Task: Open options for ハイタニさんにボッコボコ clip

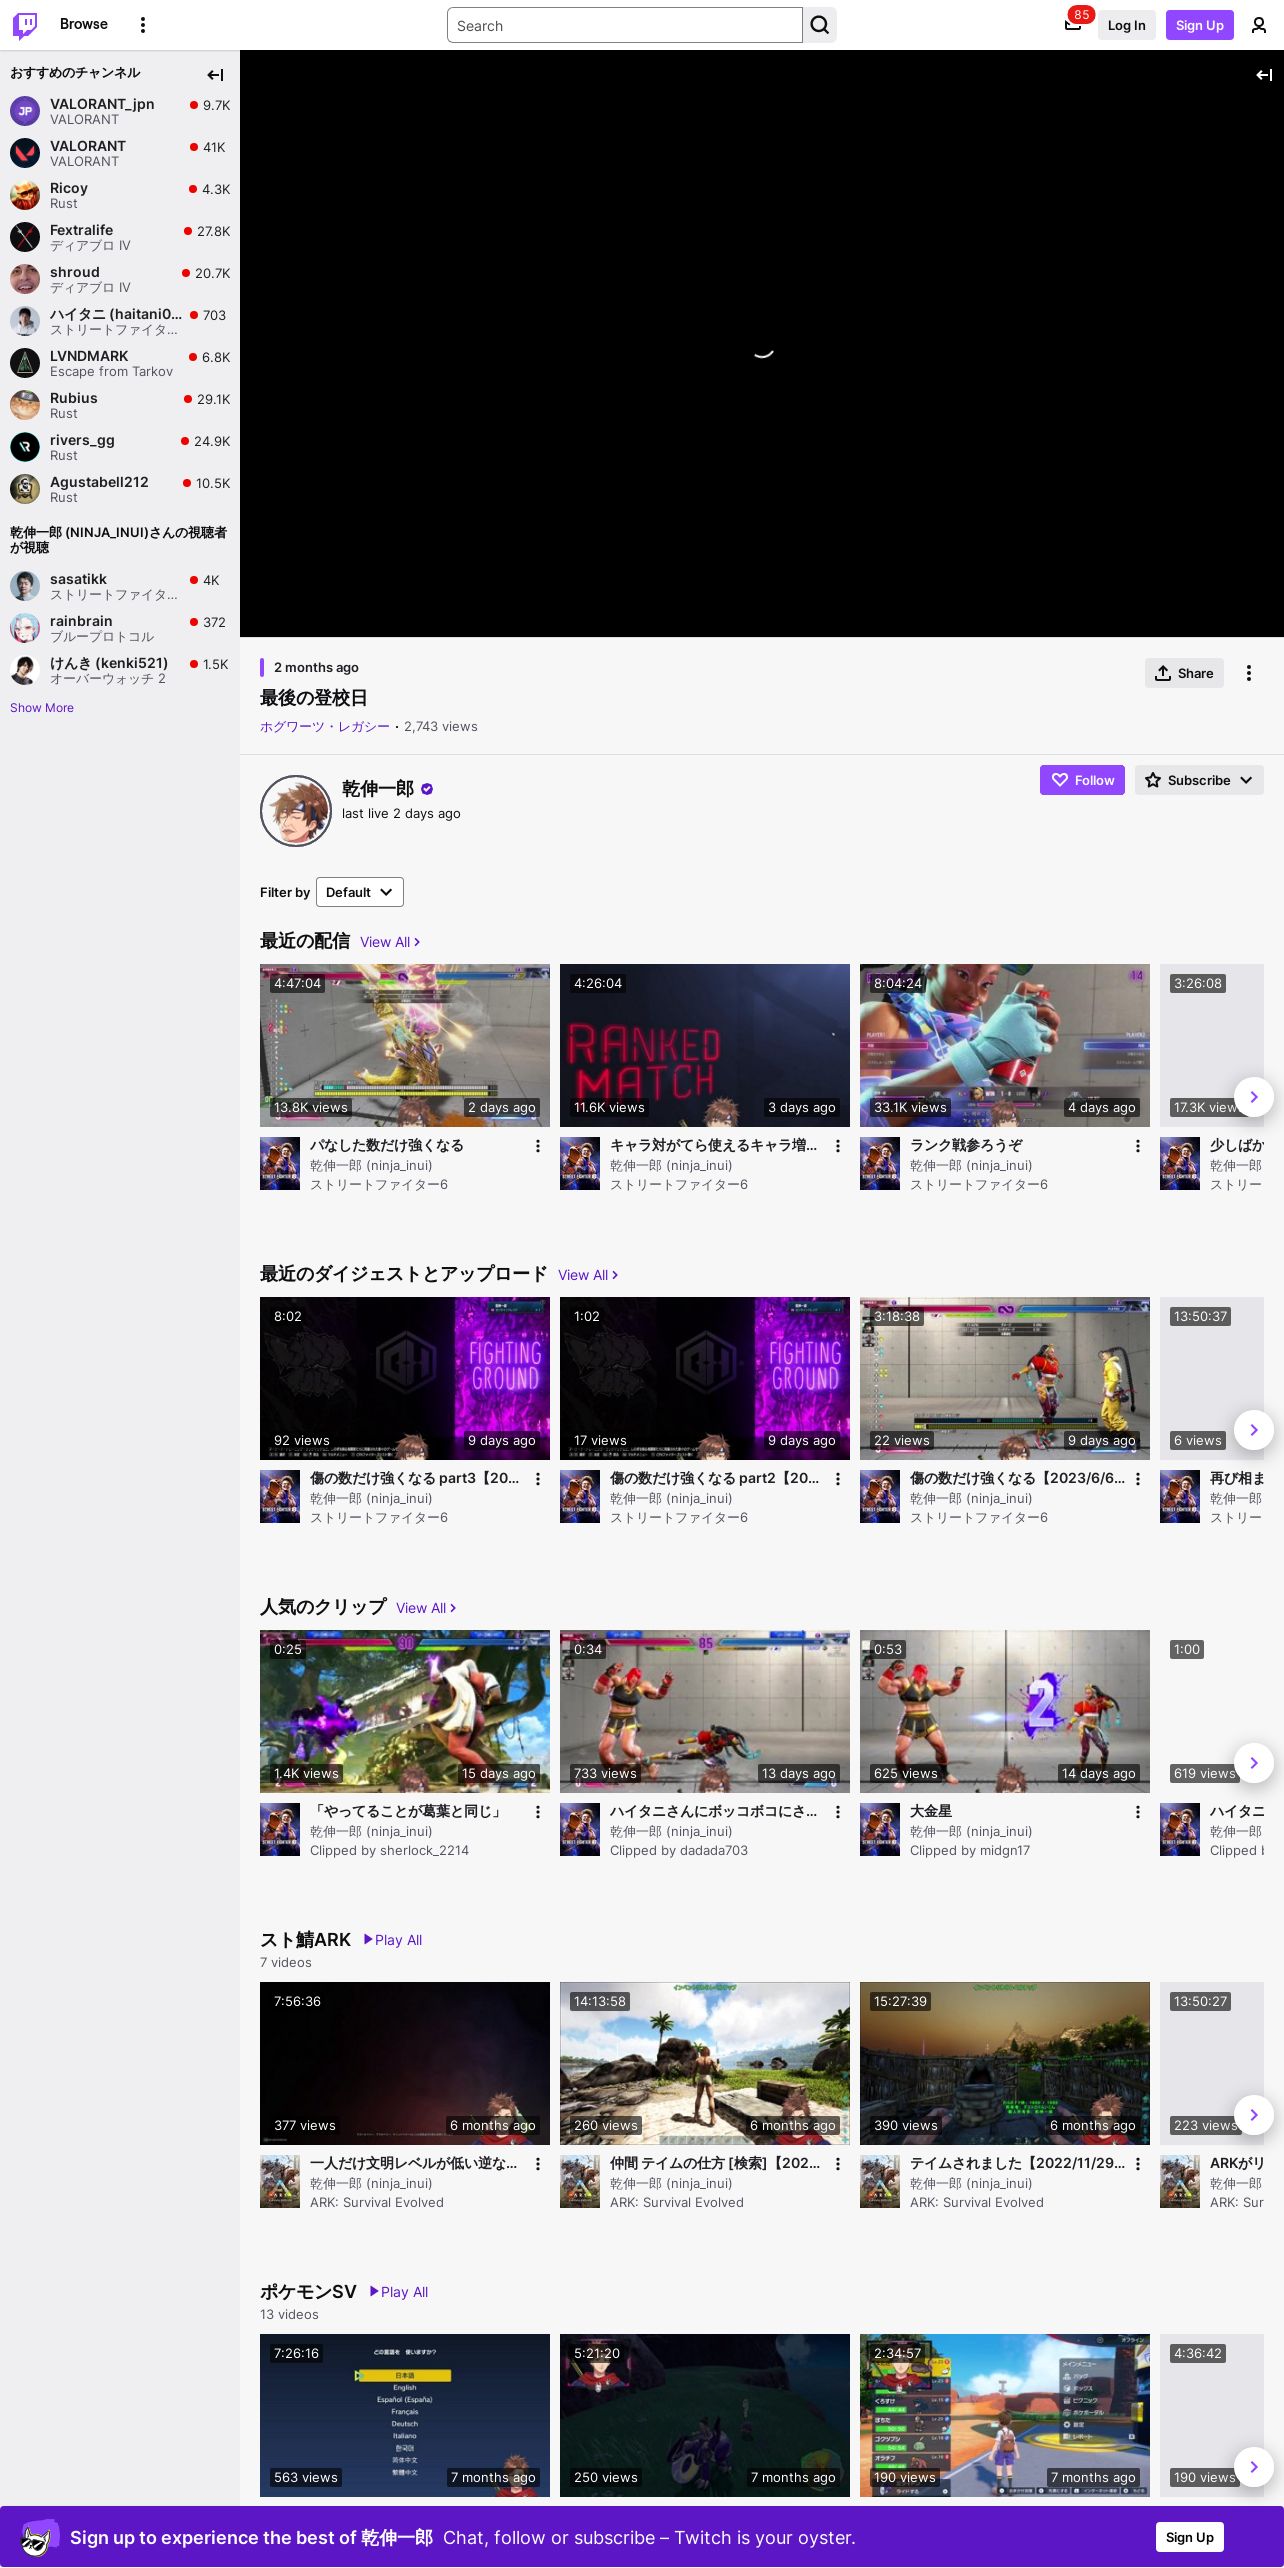Action: [838, 1812]
